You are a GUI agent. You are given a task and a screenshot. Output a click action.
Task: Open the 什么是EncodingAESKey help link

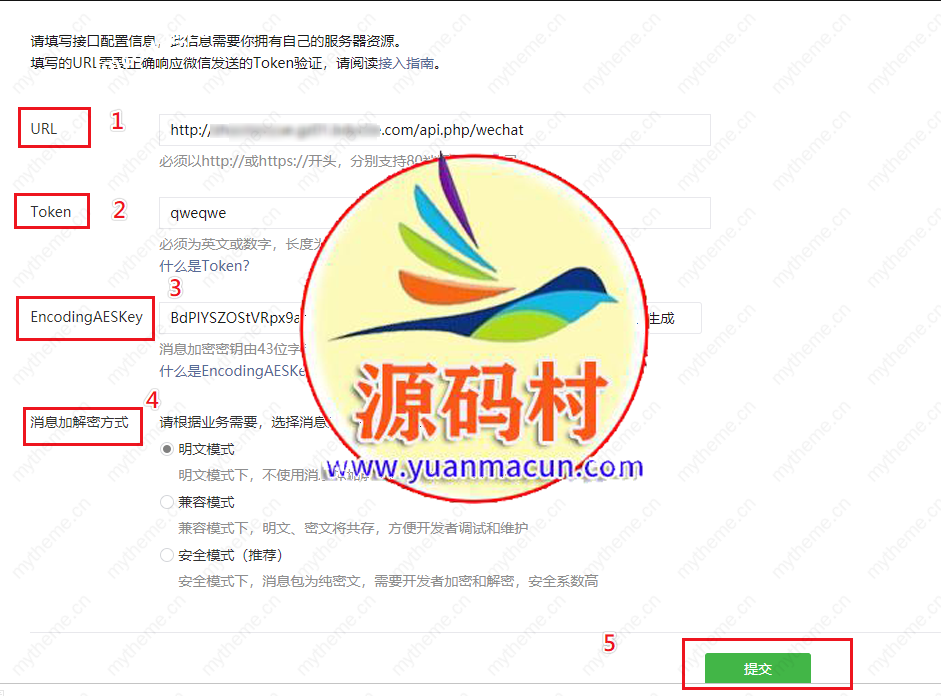point(233,371)
